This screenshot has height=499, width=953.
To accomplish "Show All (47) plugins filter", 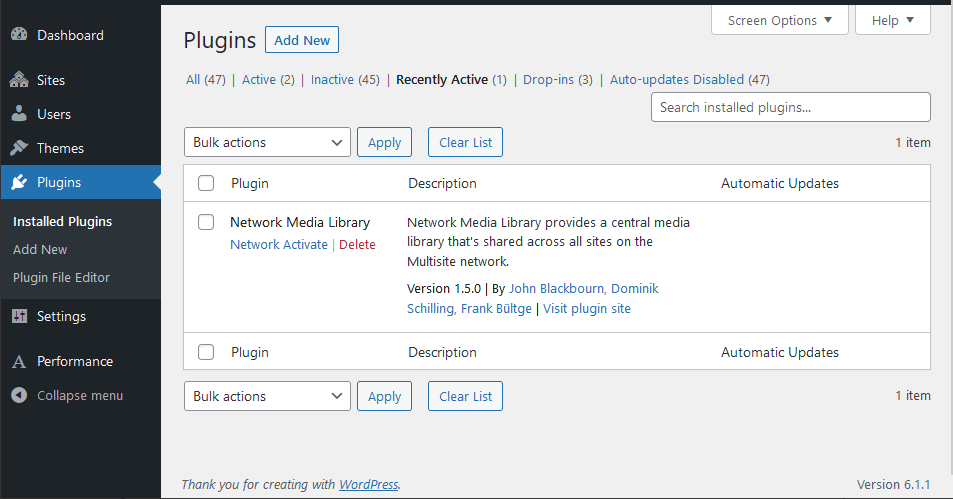I will point(205,80).
